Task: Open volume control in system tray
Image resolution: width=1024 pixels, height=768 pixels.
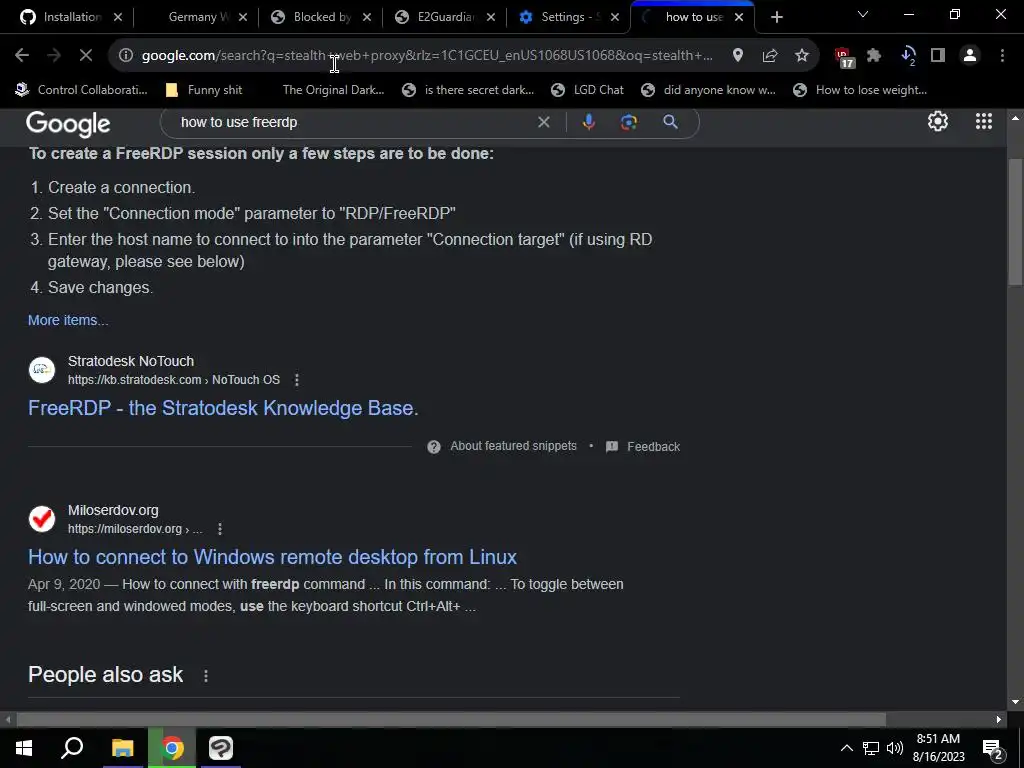Action: [x=895, y=748]
